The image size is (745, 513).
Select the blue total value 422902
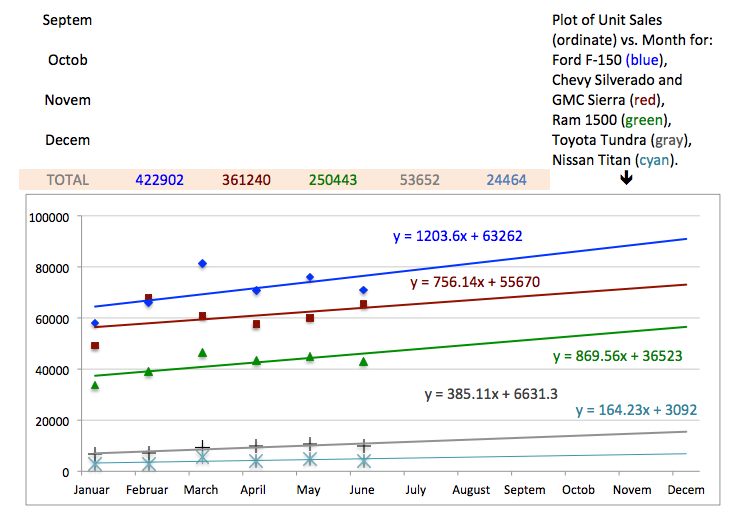[160, 181]
